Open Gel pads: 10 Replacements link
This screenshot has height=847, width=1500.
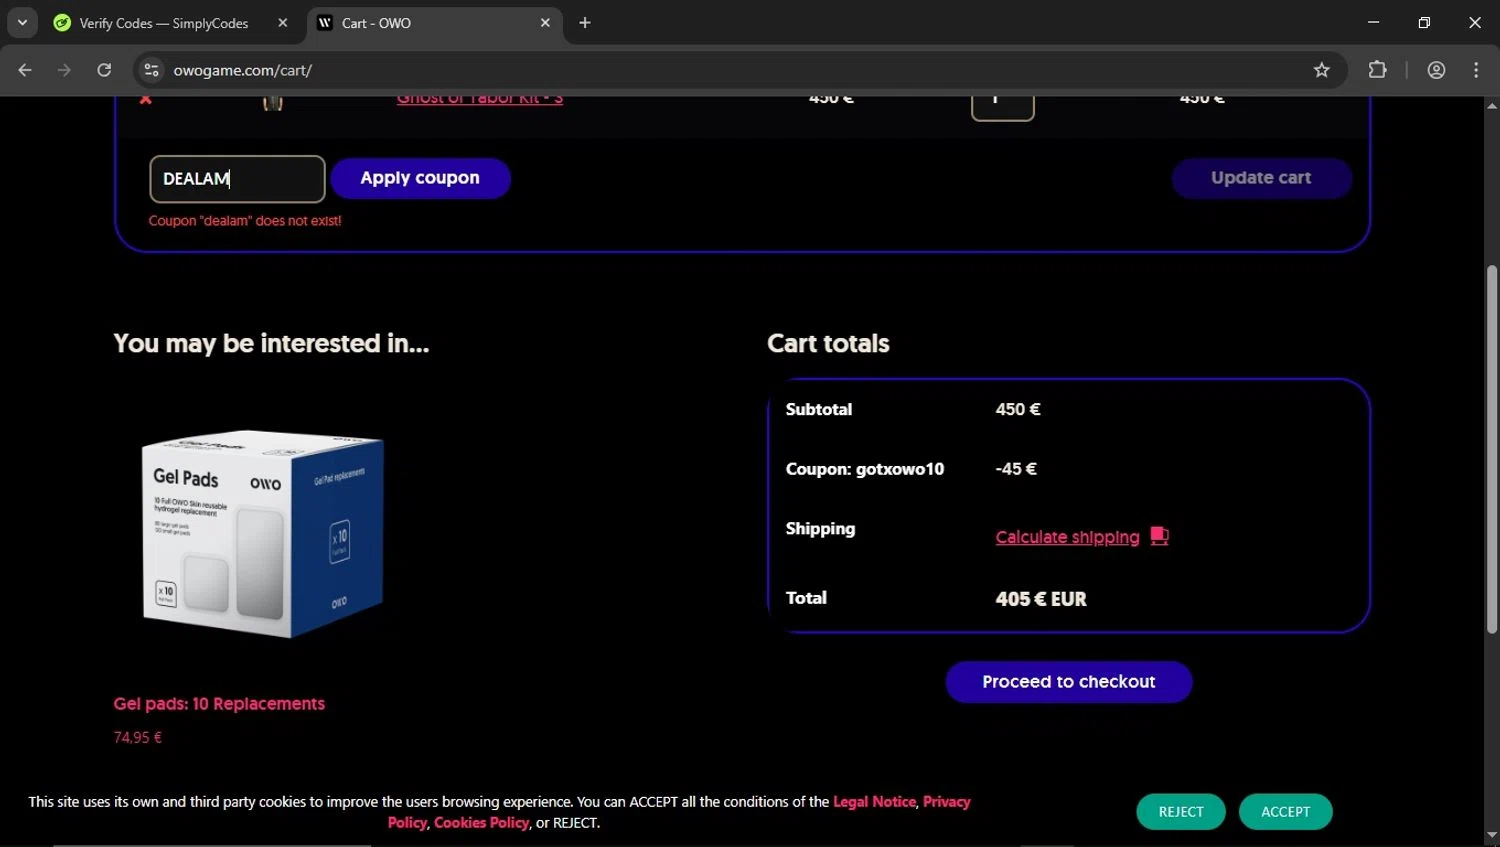coord(219,704)
